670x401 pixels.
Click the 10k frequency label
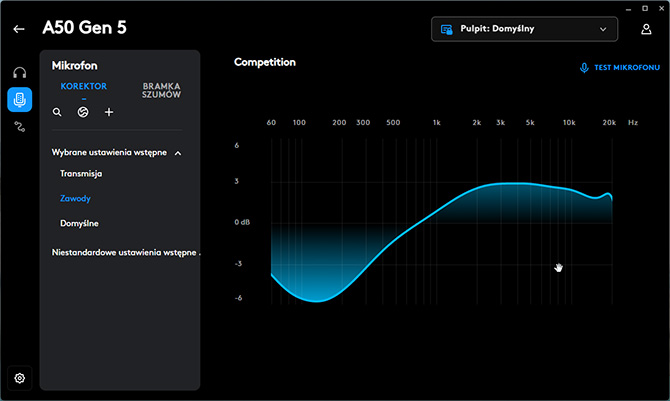[x=569, y=123]
